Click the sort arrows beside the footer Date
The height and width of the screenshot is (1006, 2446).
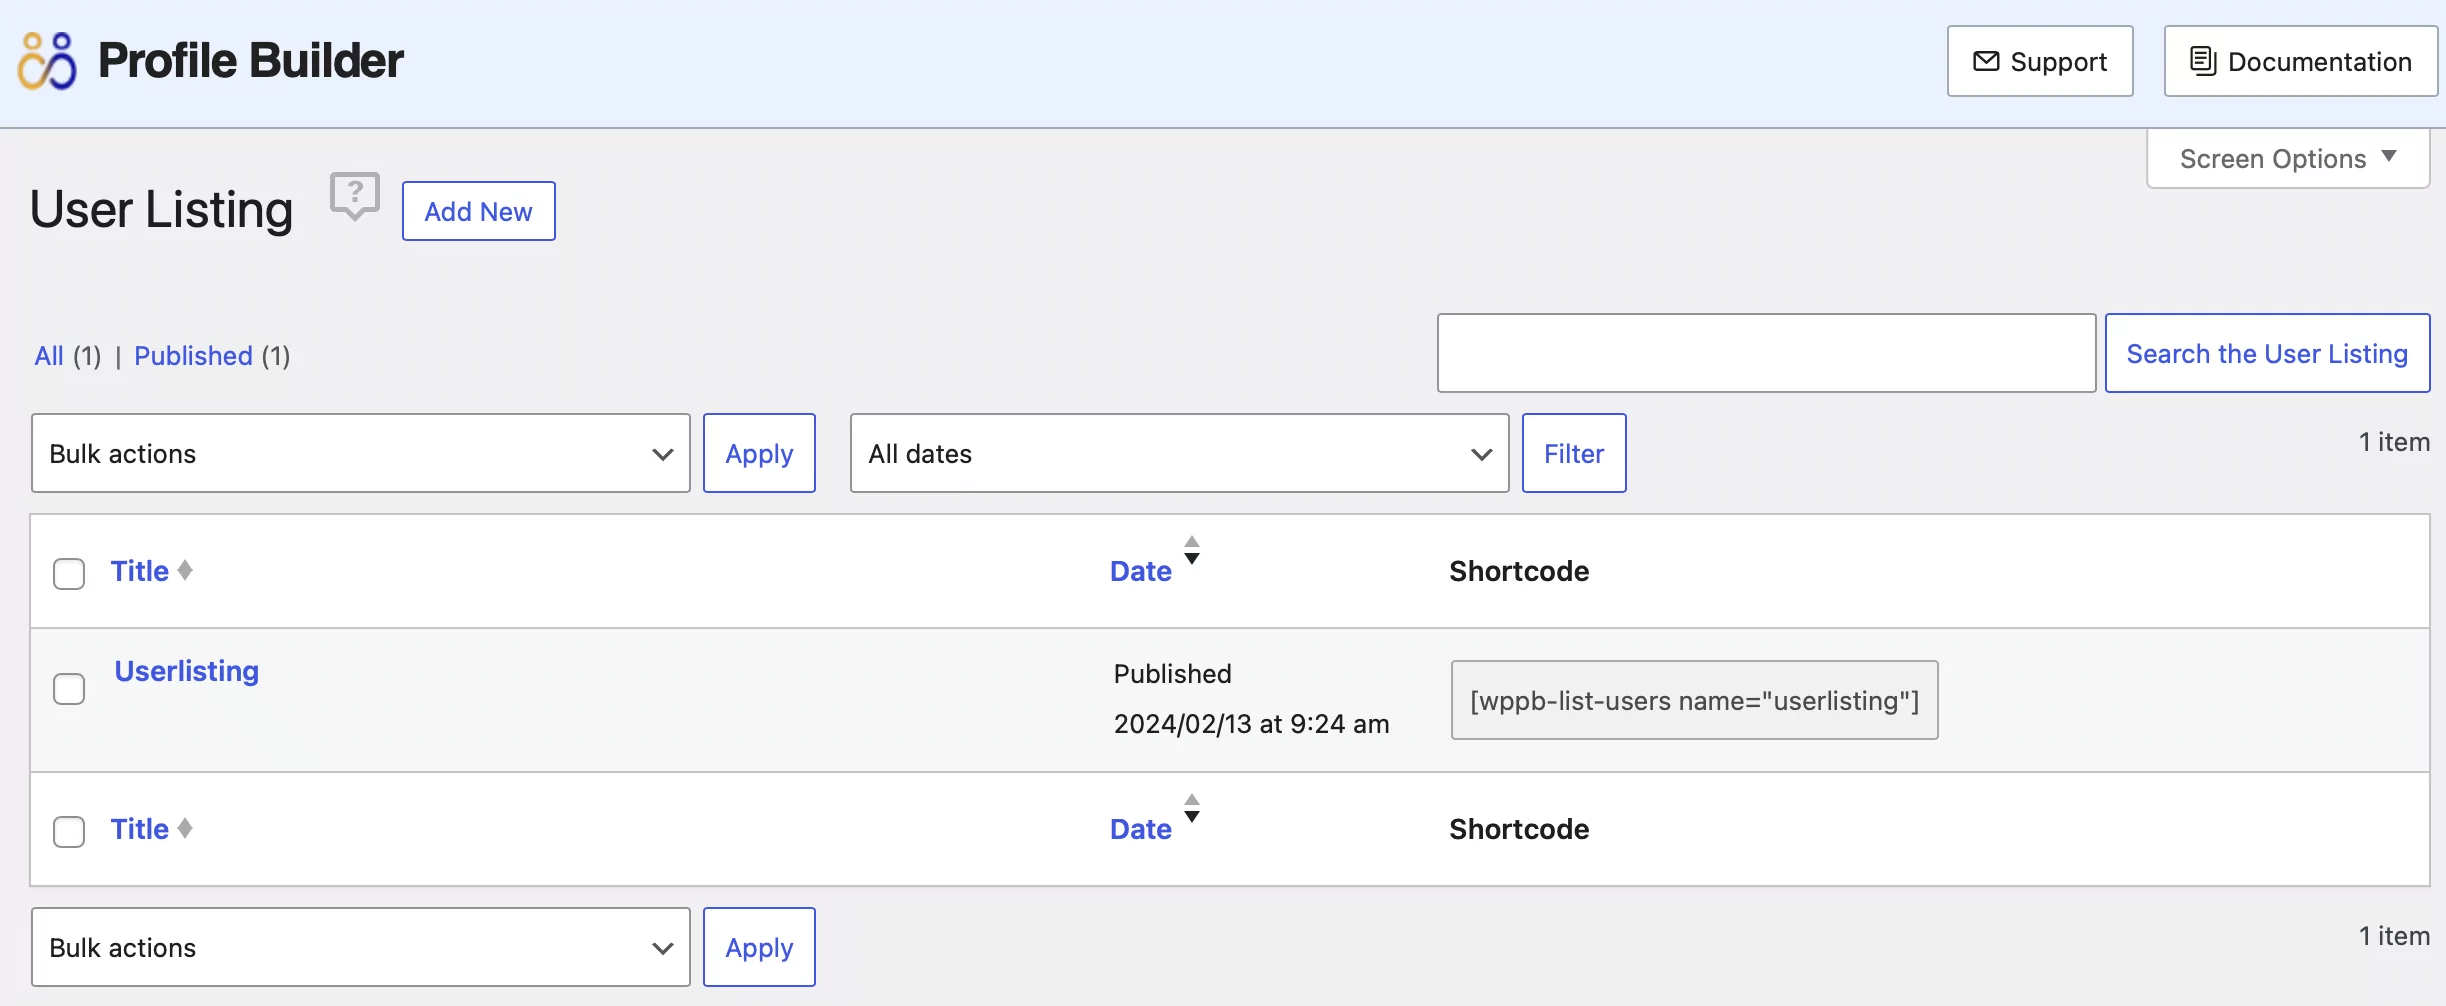(x=1192, y=808)
